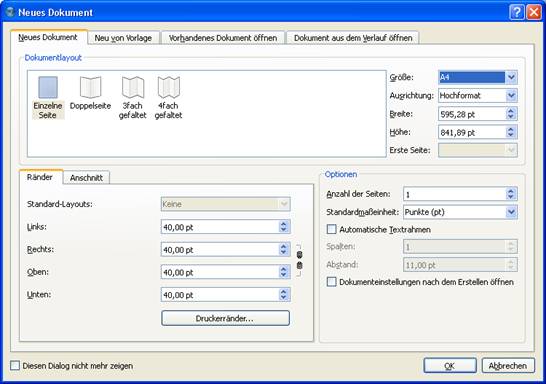Screen dimensions: 546x384
Task: Confirm with the OK button
Action: (x=450, y=366)
